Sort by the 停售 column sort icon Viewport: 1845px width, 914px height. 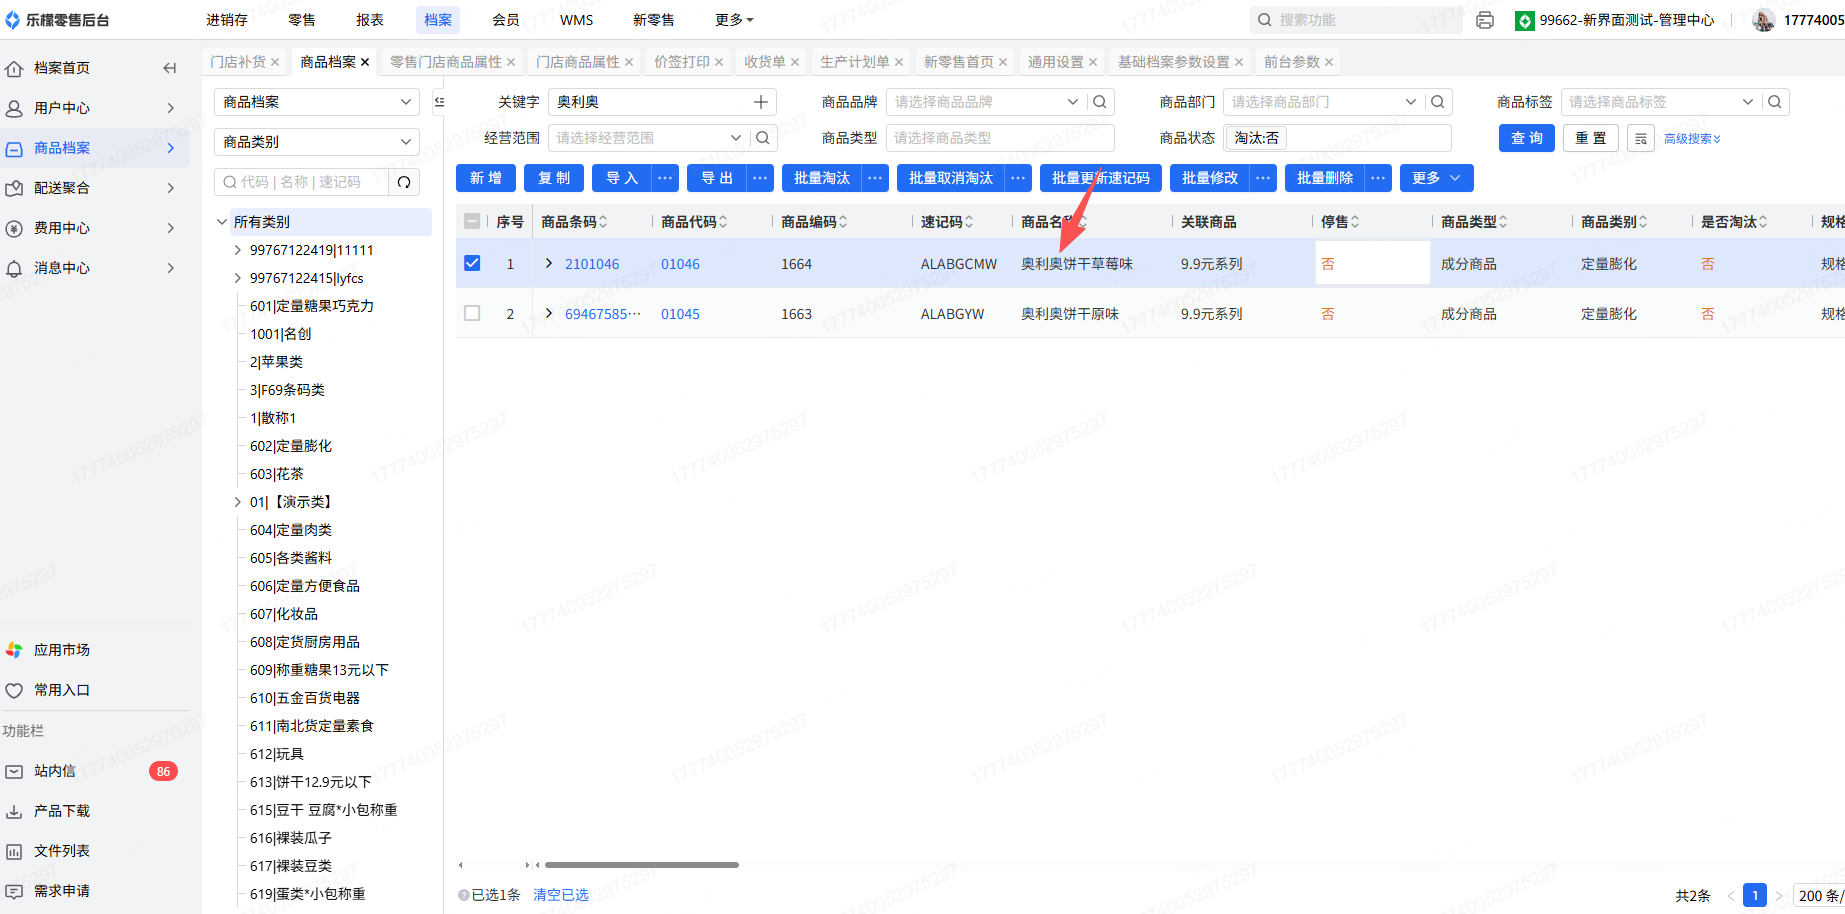1355,222
